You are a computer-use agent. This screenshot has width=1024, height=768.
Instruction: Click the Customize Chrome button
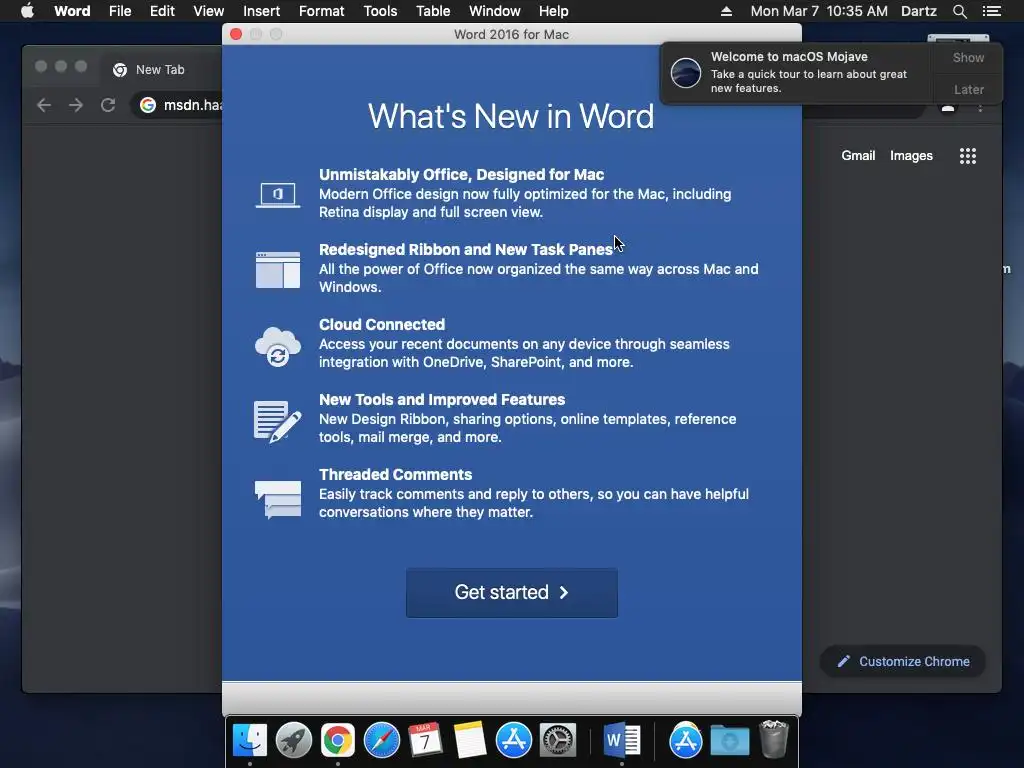pos(903,662)
